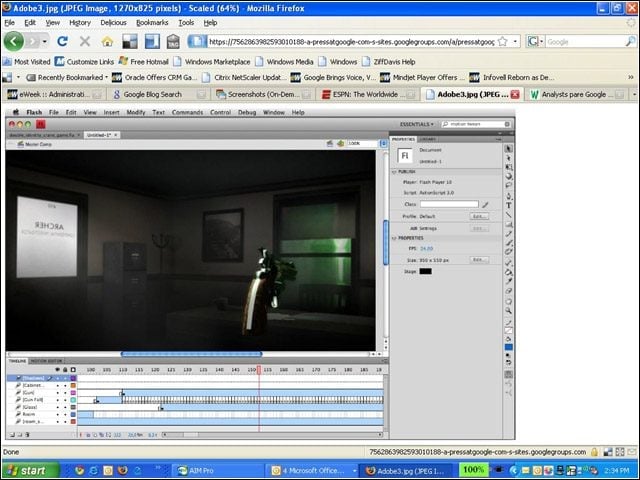The height and width of the screenshot is (480, 640).
Task: Toggle visibility dot for Room layer
Action: tap(58, 414)
